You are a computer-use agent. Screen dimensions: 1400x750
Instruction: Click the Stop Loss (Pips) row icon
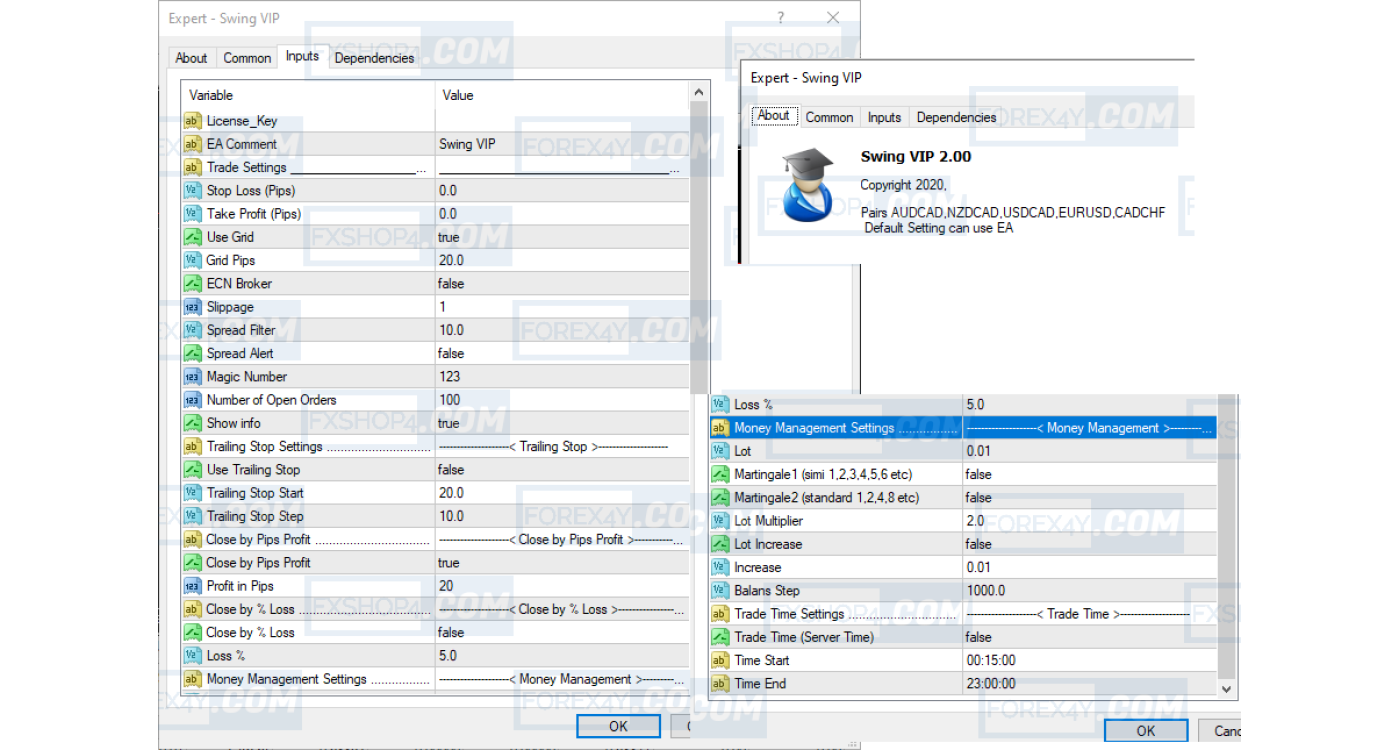pos(193,191)
